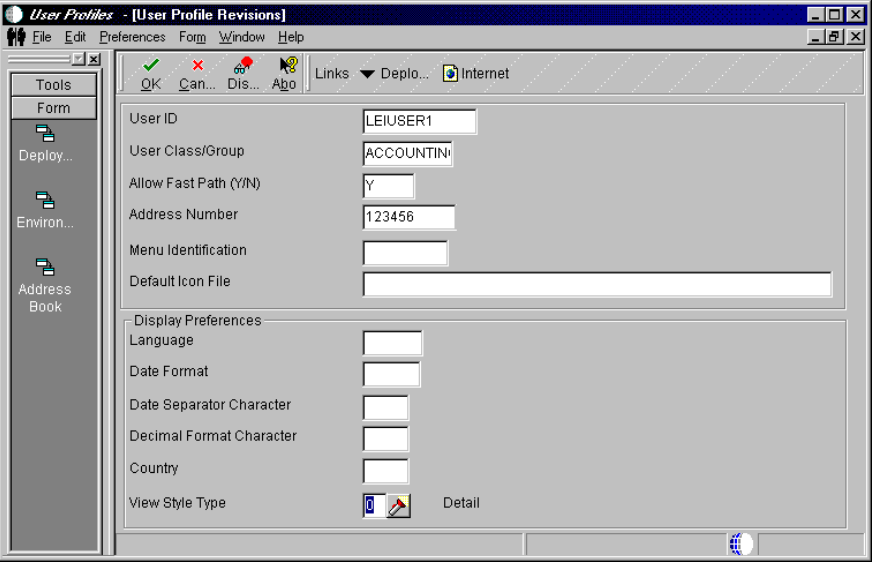Open the Help menu

click(x=291, y=37)
